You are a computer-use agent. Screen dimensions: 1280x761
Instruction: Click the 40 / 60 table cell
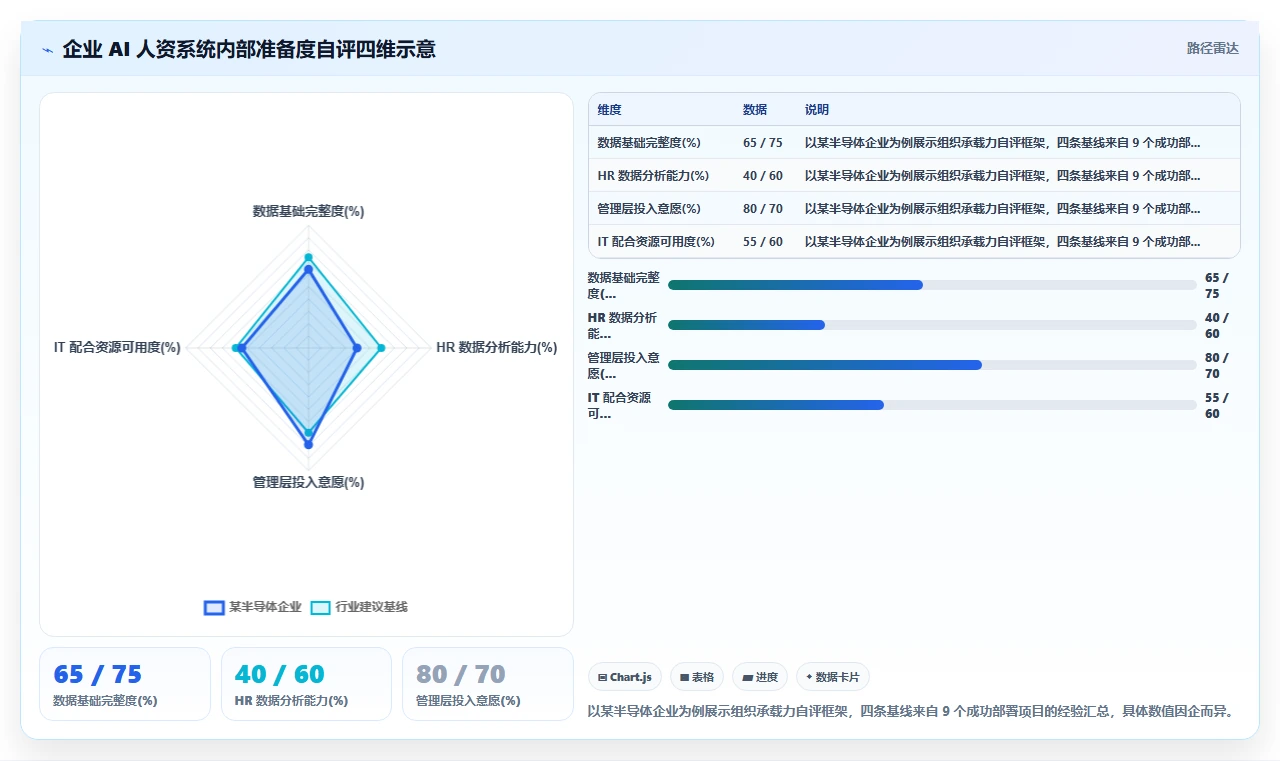pos(763,176)
